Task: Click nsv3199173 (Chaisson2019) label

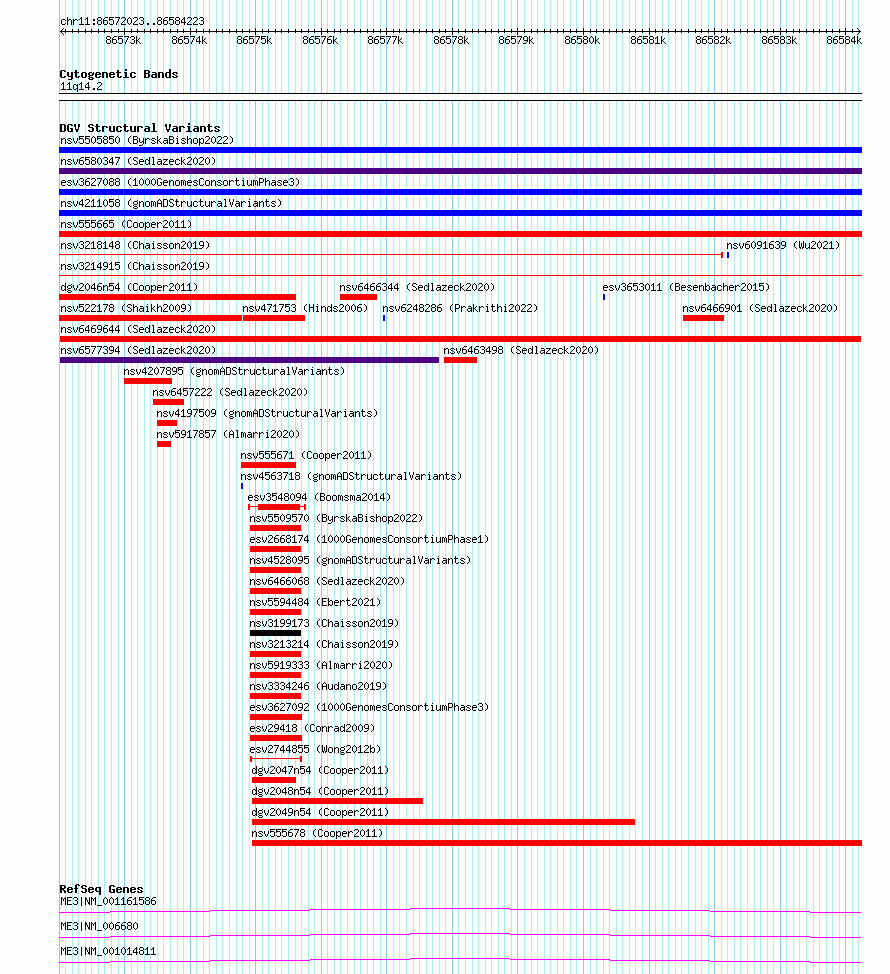Action: [324, 624]
